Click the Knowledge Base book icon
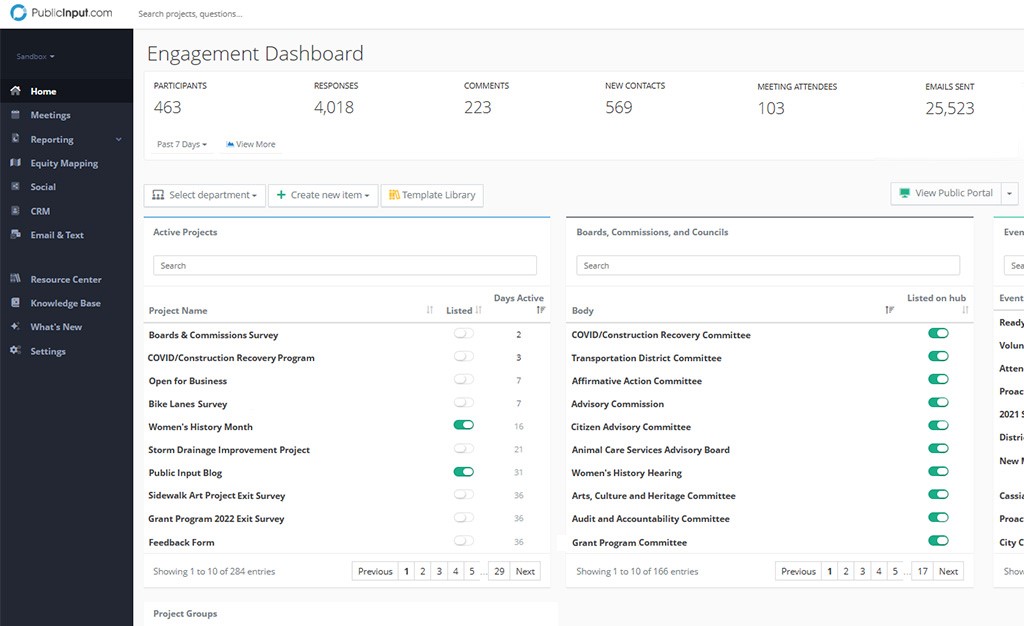 tap(15, 303)
